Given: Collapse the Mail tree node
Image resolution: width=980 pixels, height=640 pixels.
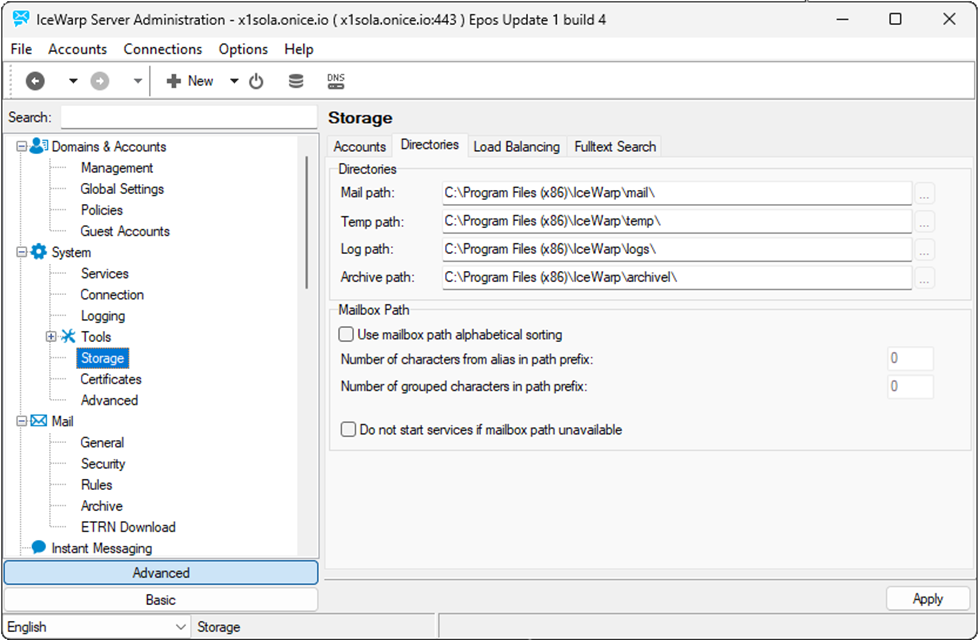Looking at the screenshot, I should click(21, 421).
